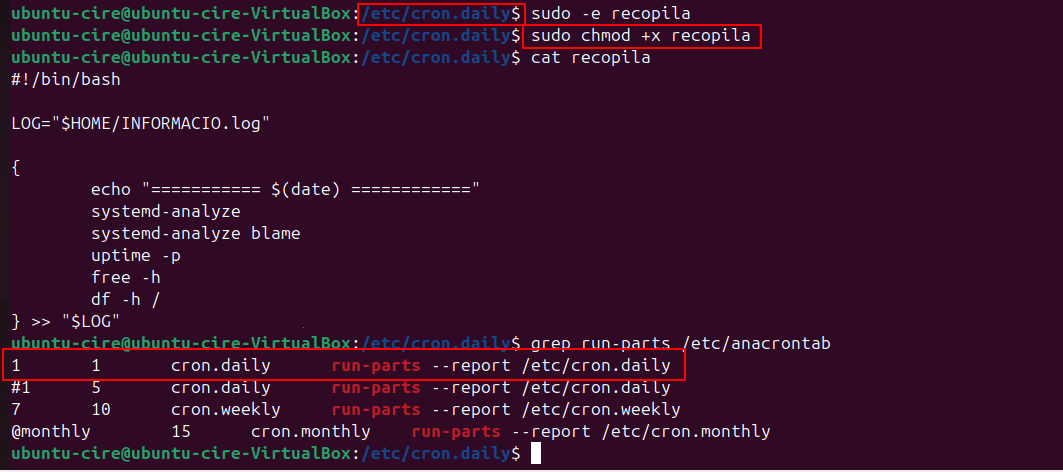Click the echo $(date) script line
Viewport: 1063px width, 472px height.
[286, 189]
